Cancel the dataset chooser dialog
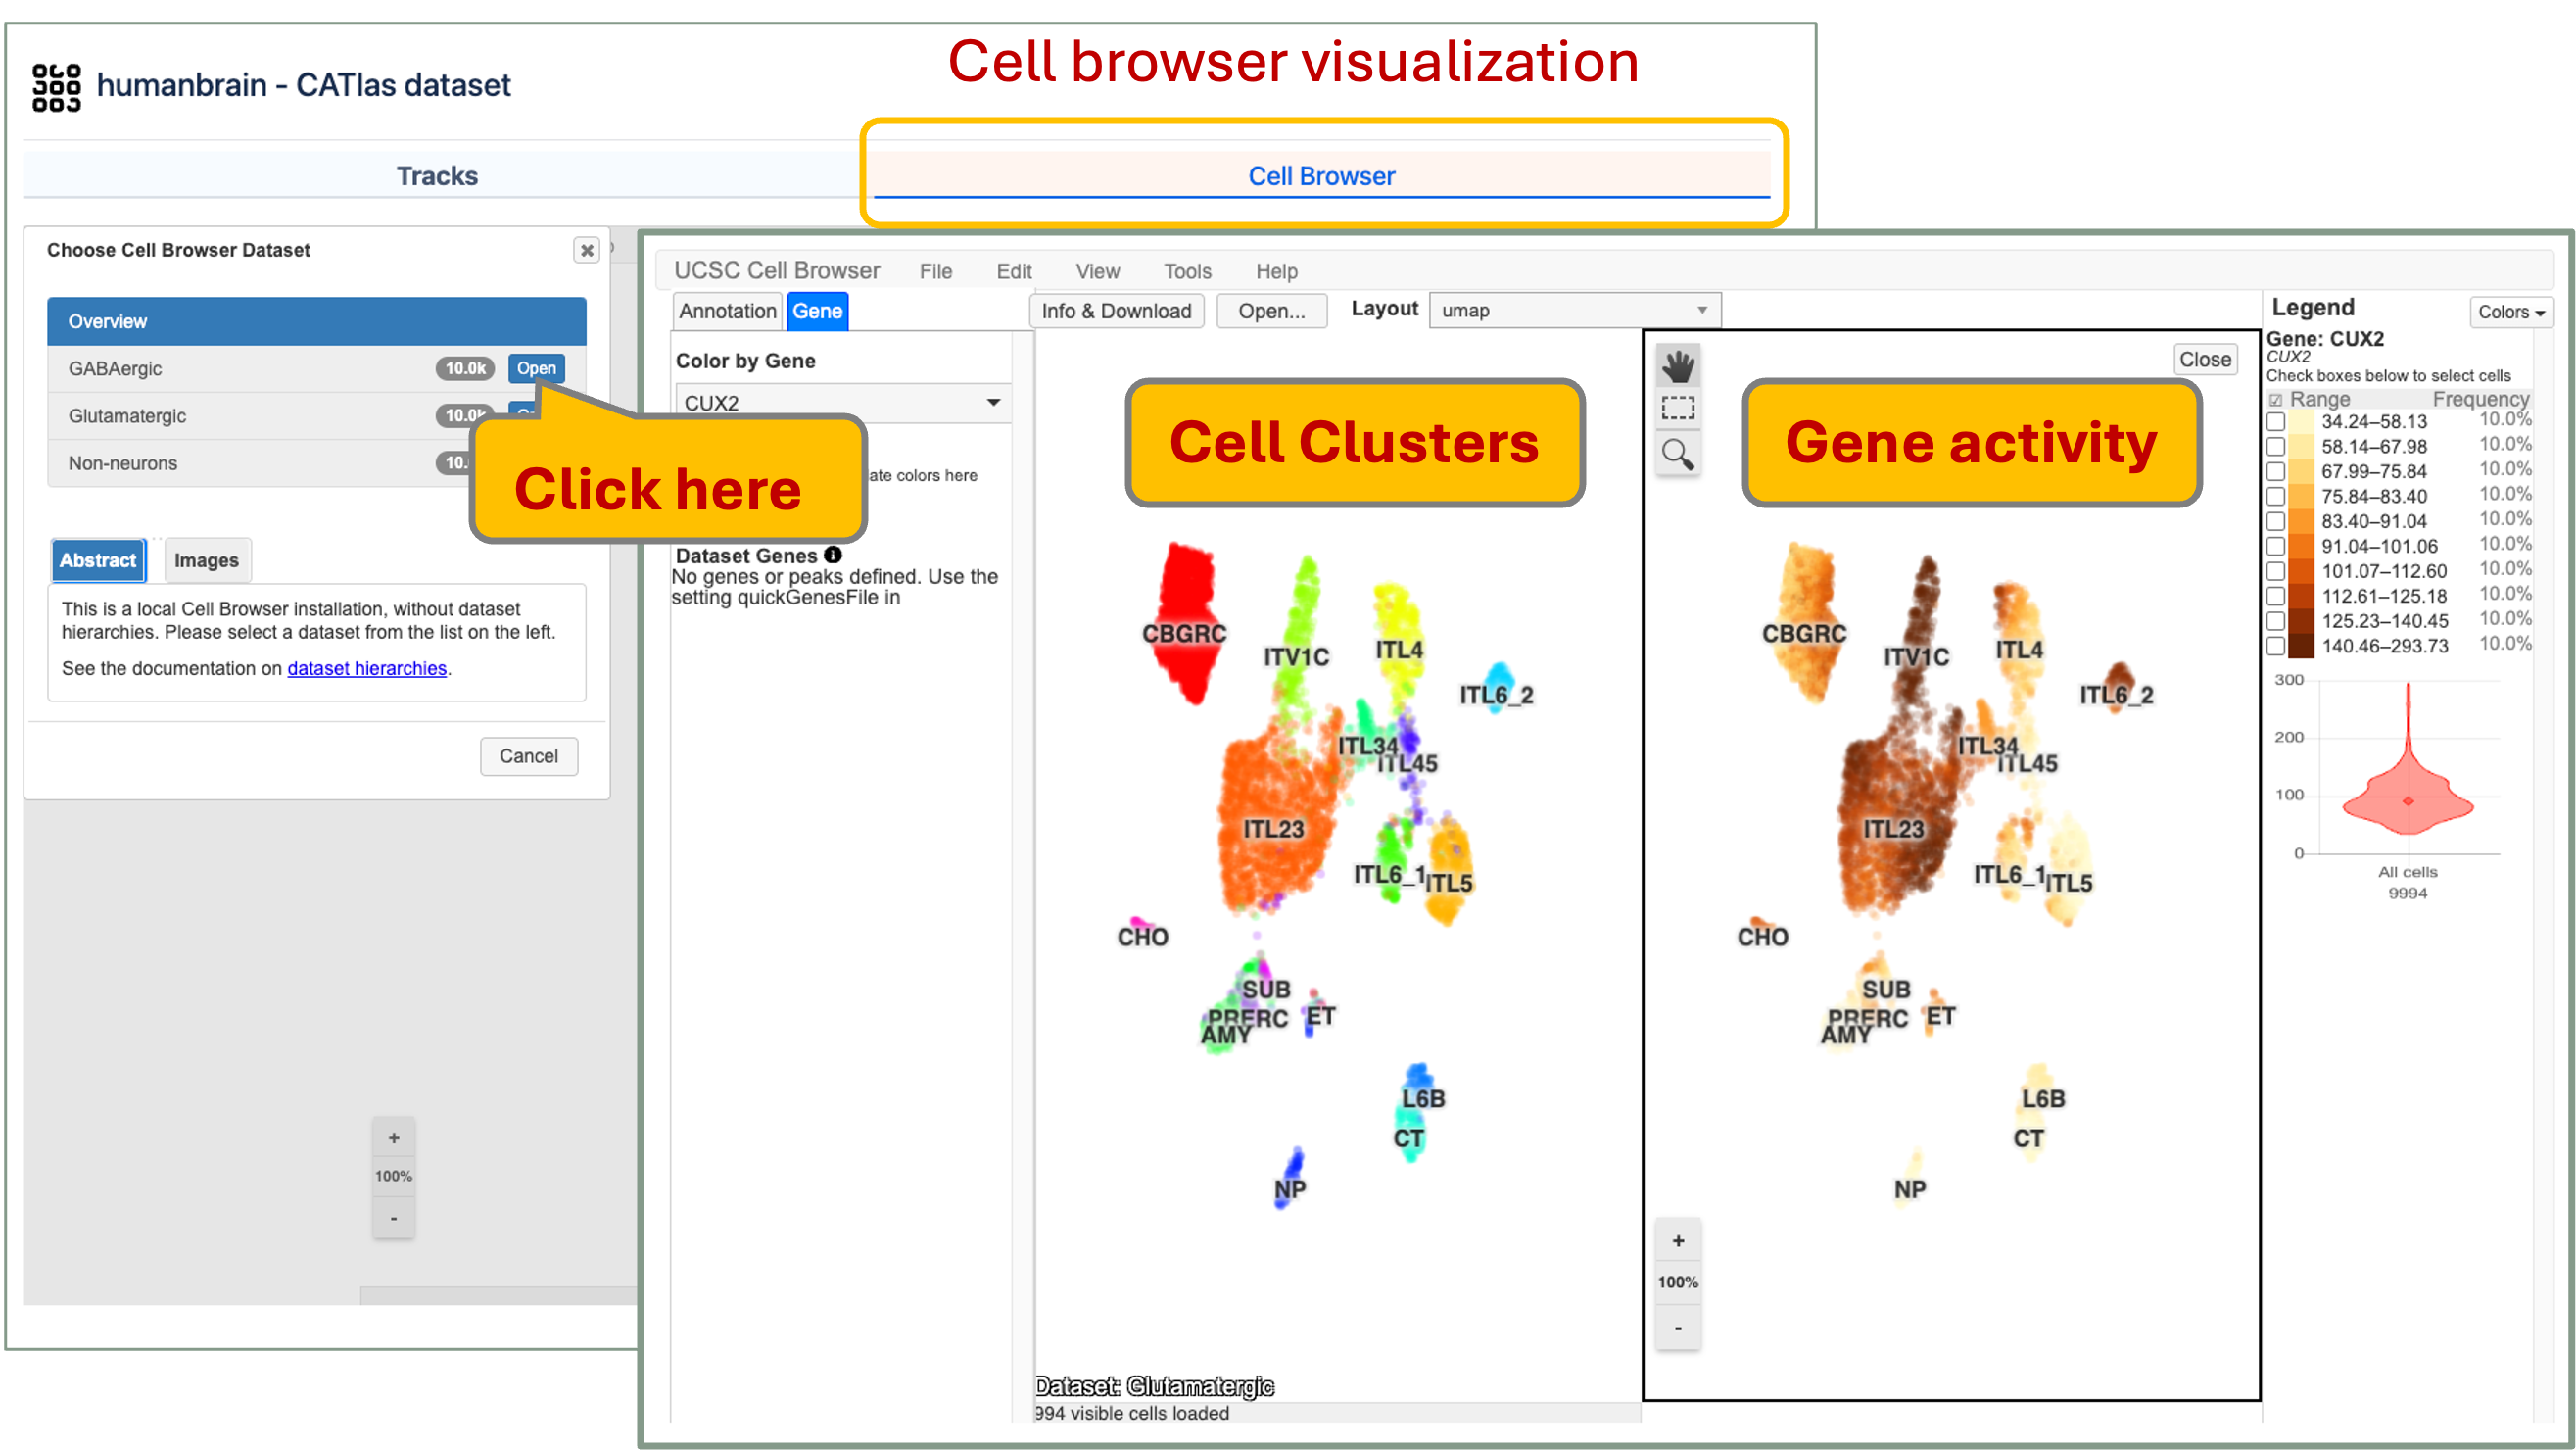This screenshot has height=1450, width=2576. (x=528, y=756)
